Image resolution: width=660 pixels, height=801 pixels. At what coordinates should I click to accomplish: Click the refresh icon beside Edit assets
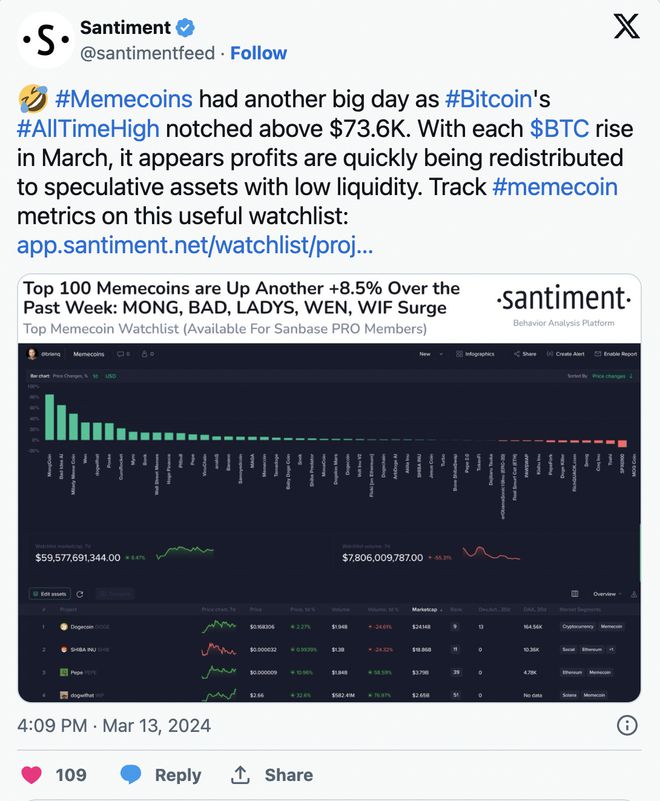tap(79, 593)
